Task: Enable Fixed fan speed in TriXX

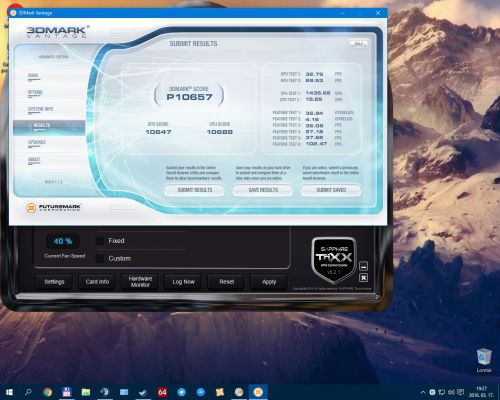Action: 100,241
